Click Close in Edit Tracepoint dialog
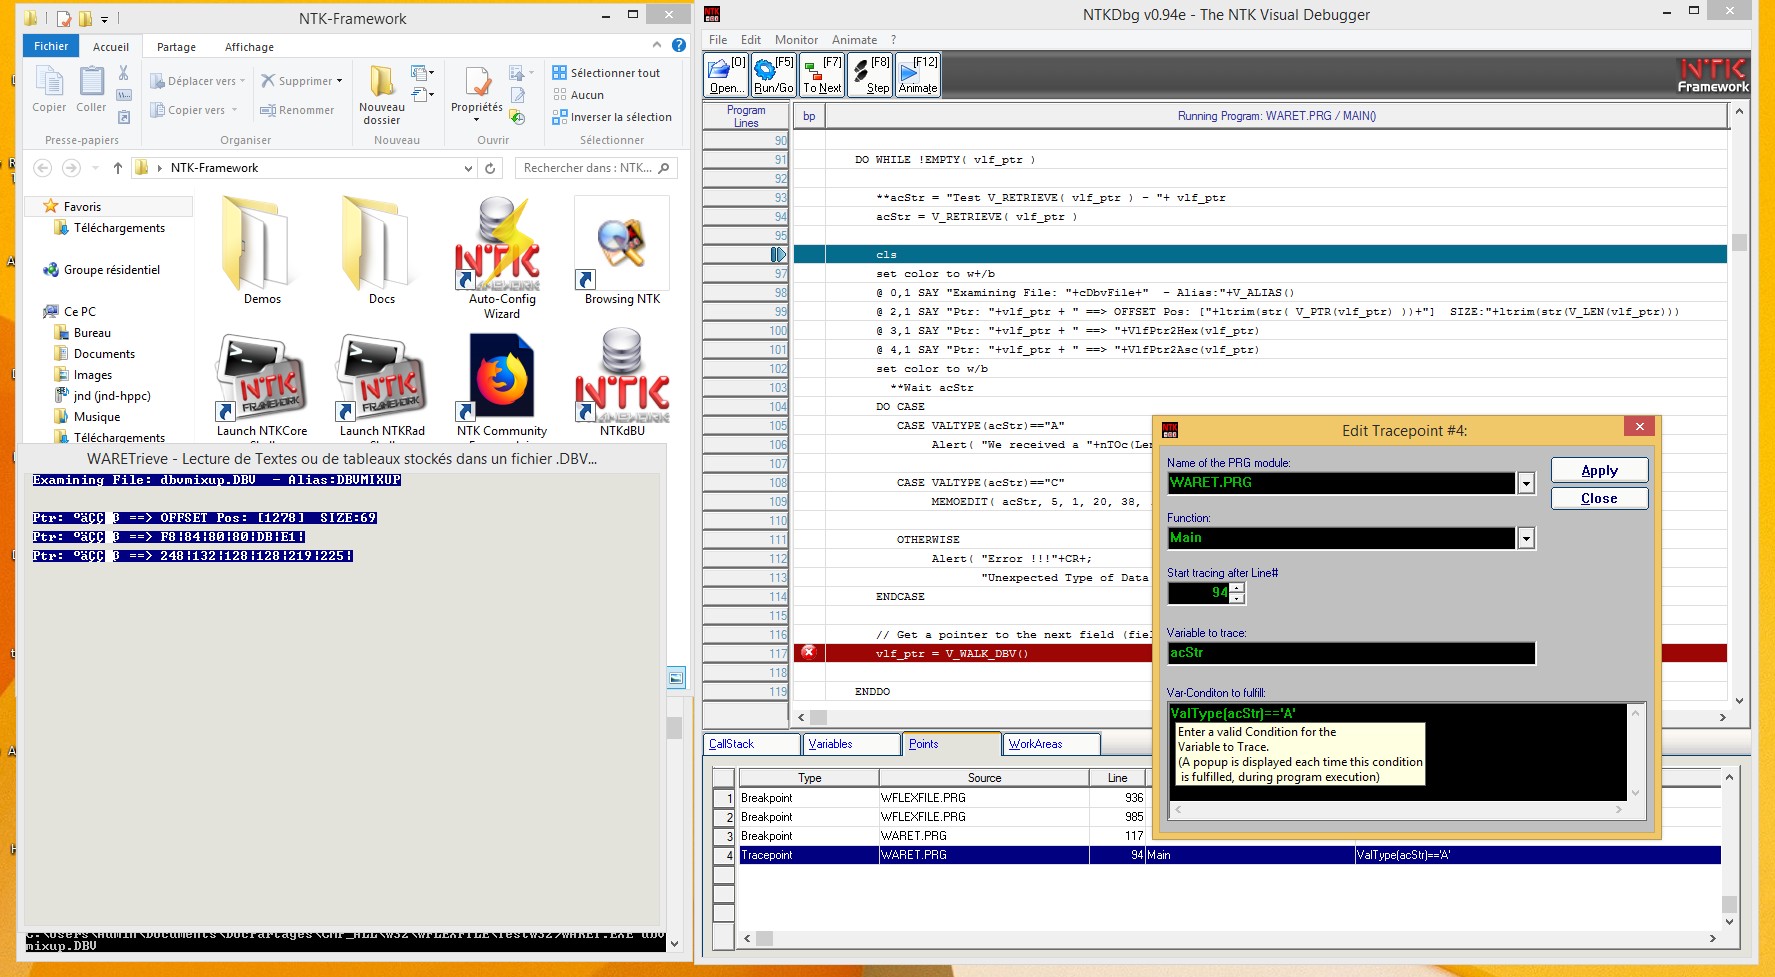The image size is (1775, 977). click(1599, 498)
